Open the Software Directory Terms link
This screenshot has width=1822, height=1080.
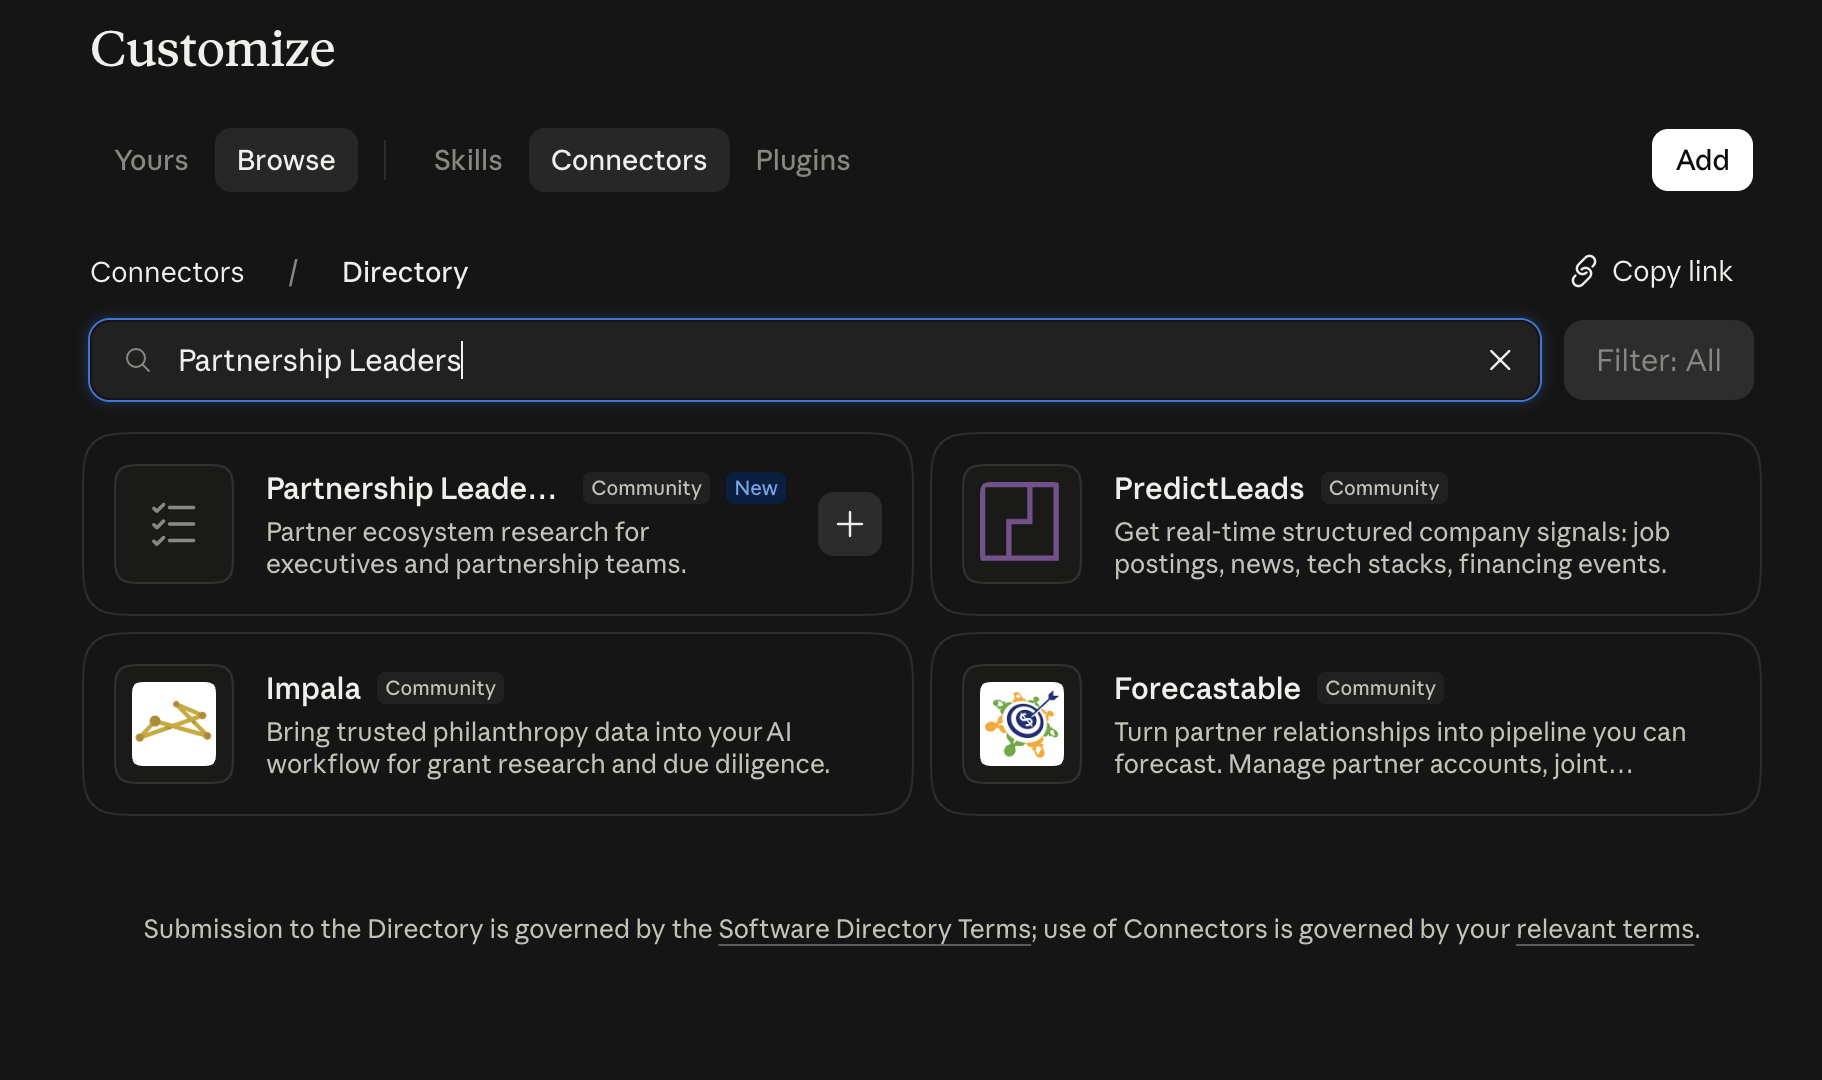[875, 929]
